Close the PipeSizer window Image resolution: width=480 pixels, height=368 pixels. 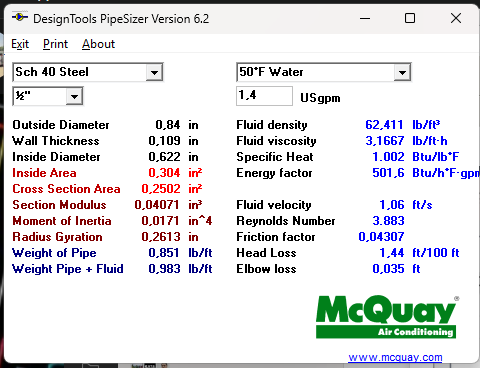click(456, 18)
